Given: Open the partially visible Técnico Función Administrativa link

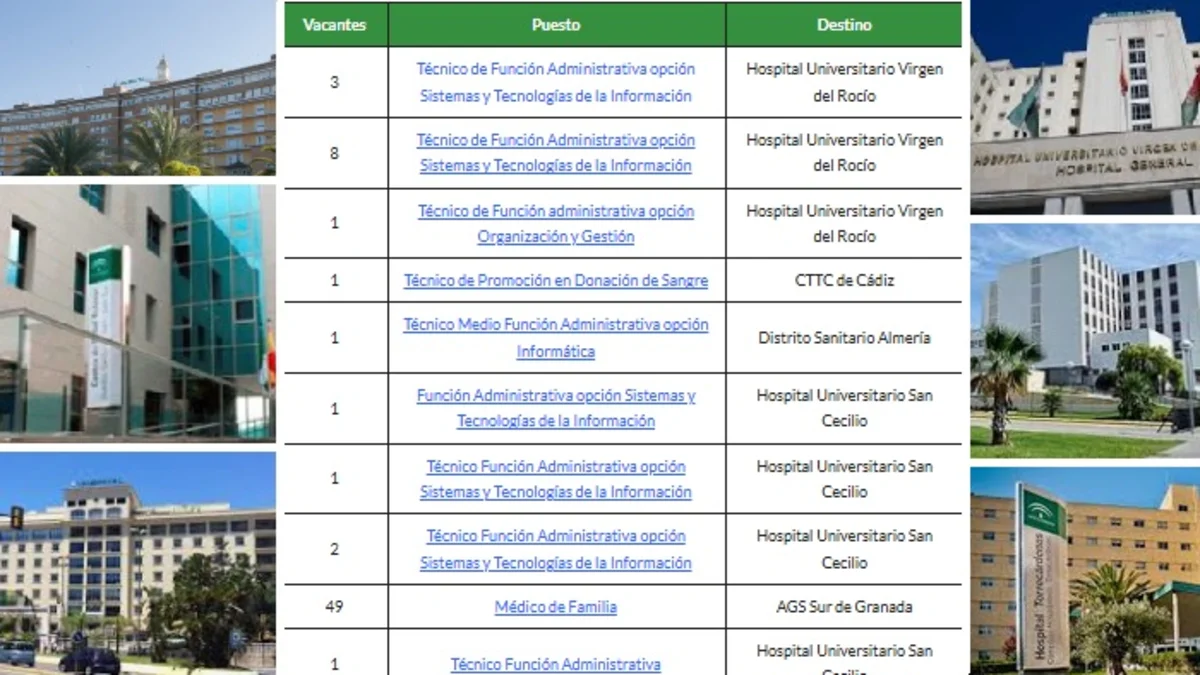Looking at the screenshot, I should click(555, 664).
